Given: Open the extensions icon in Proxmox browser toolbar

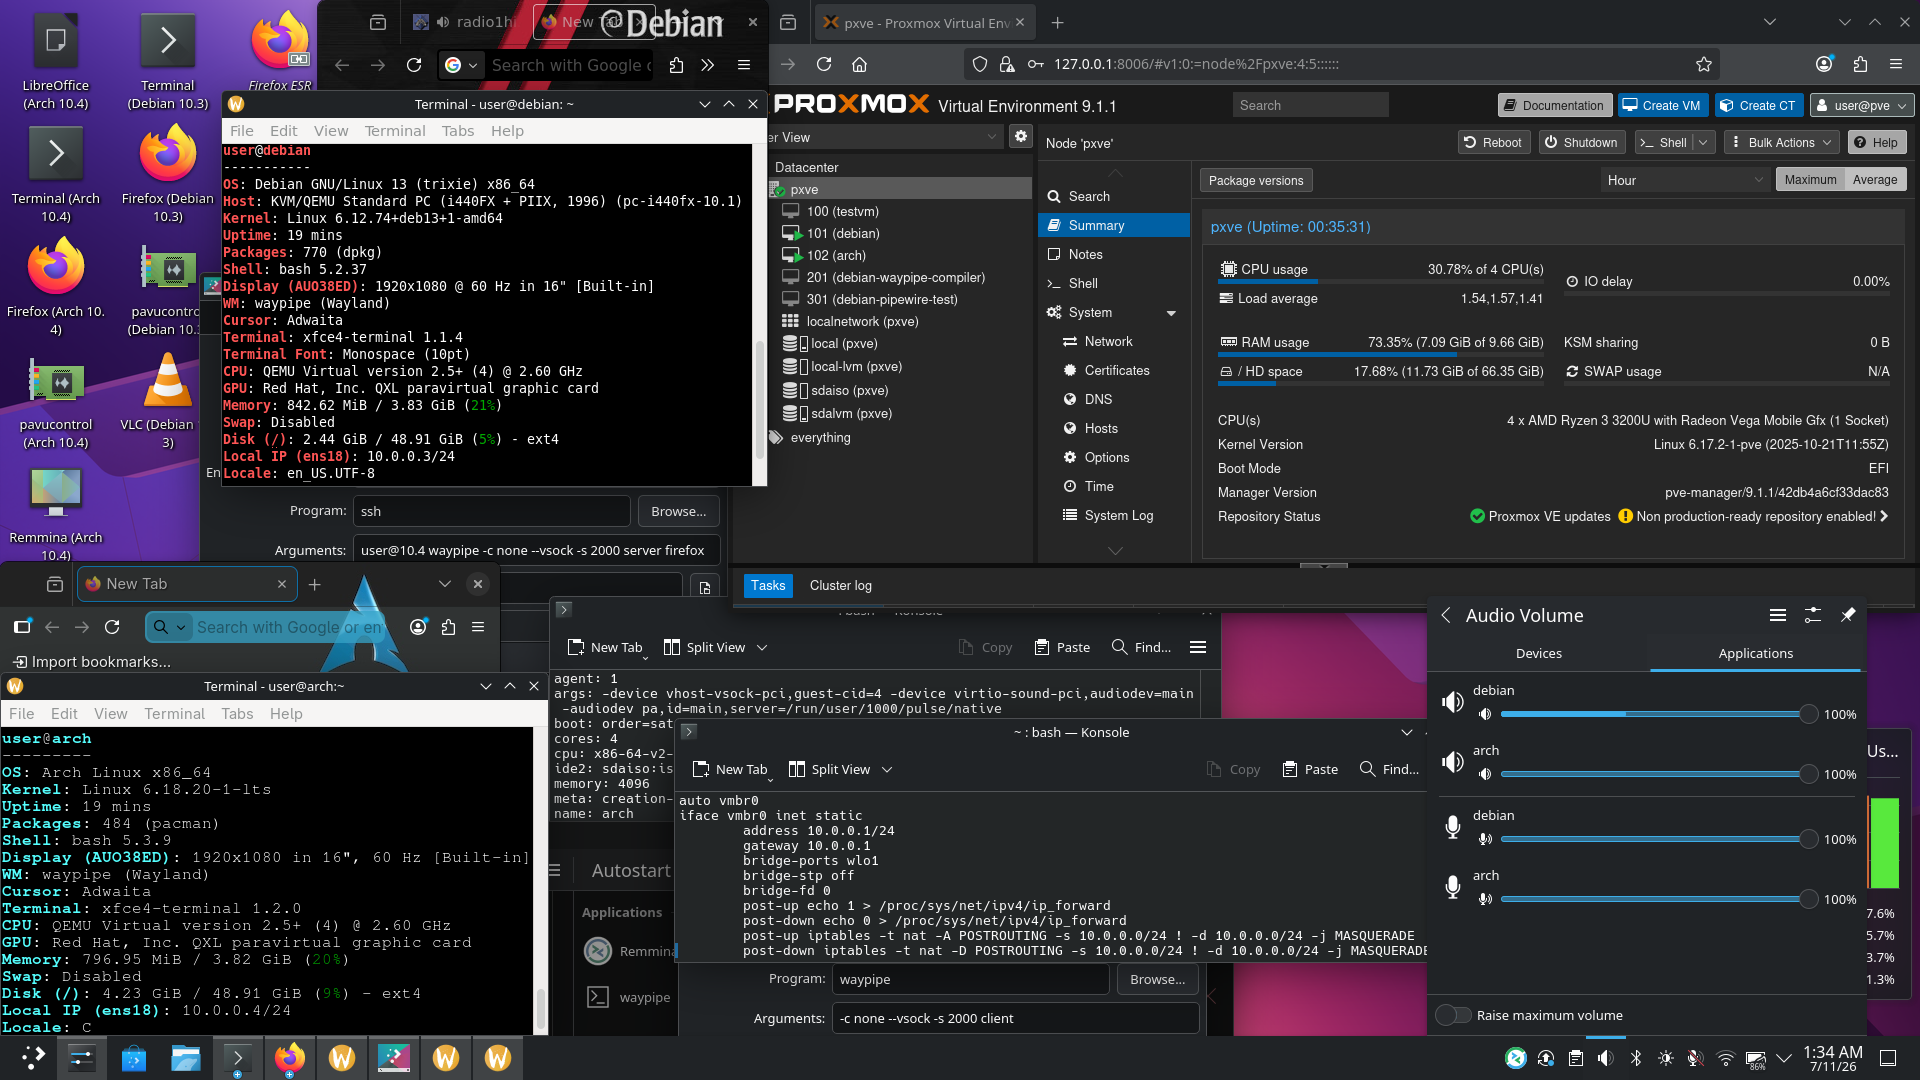Looking at the screenshot, I should click(x=1860, y=64).
